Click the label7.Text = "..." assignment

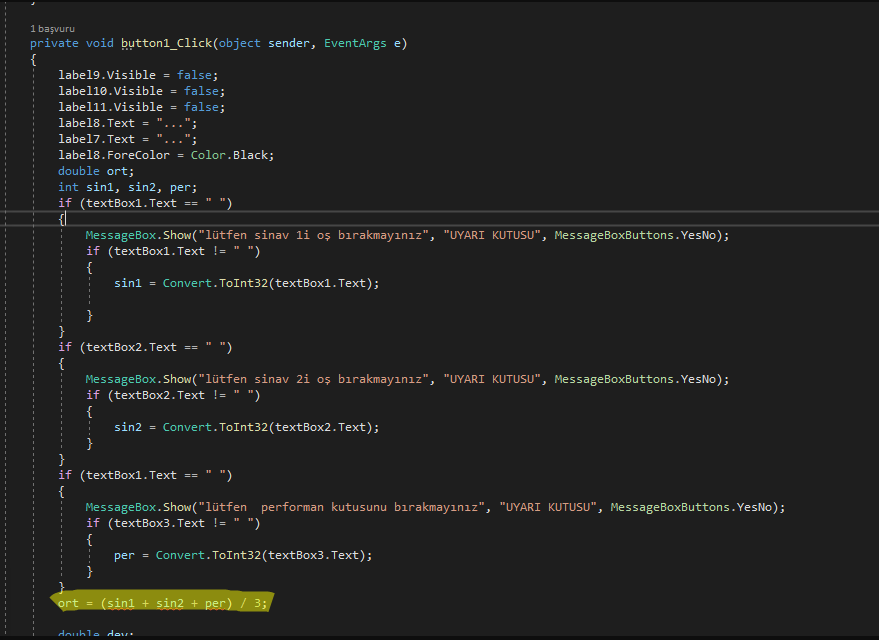point(127,139)
